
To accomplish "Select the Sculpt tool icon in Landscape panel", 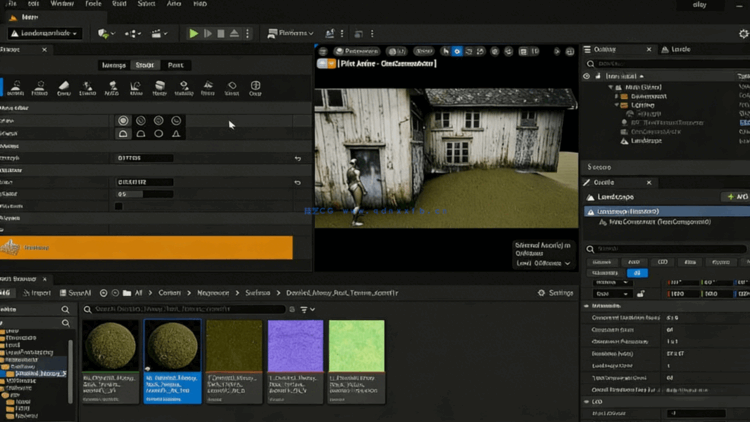I will click(x=16, y=88).
